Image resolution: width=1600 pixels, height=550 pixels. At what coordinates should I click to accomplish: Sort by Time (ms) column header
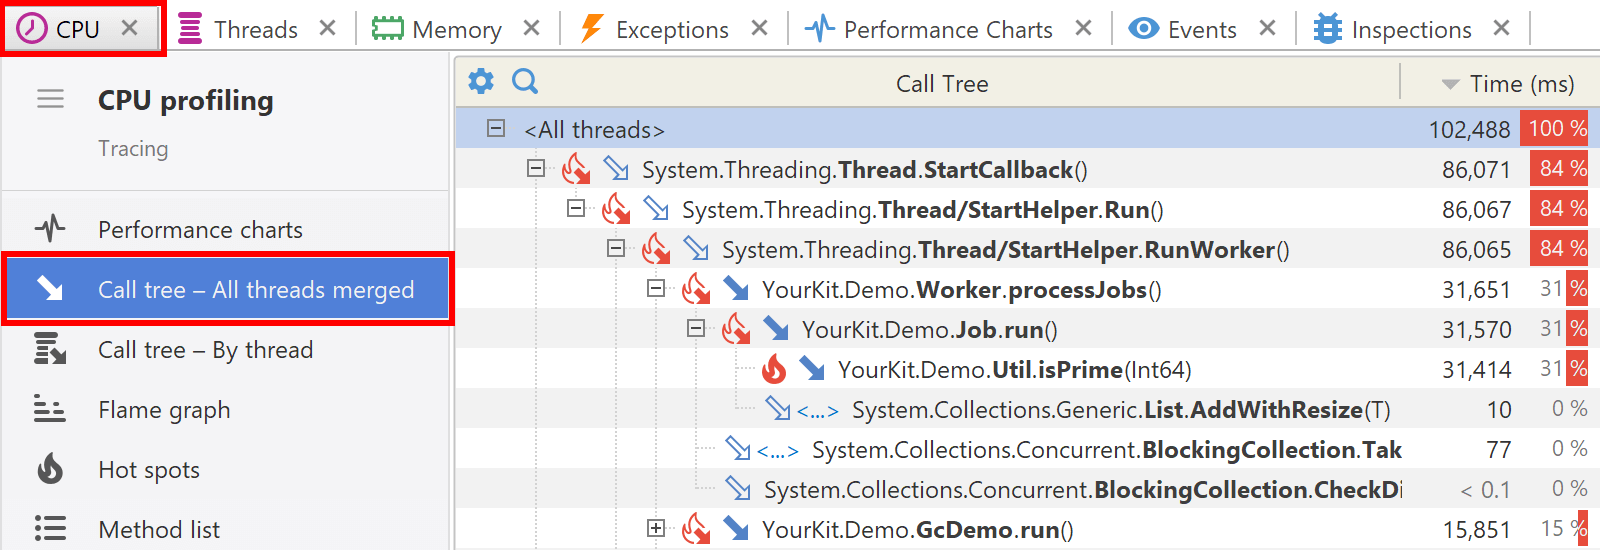click(x=1508, y=84)
